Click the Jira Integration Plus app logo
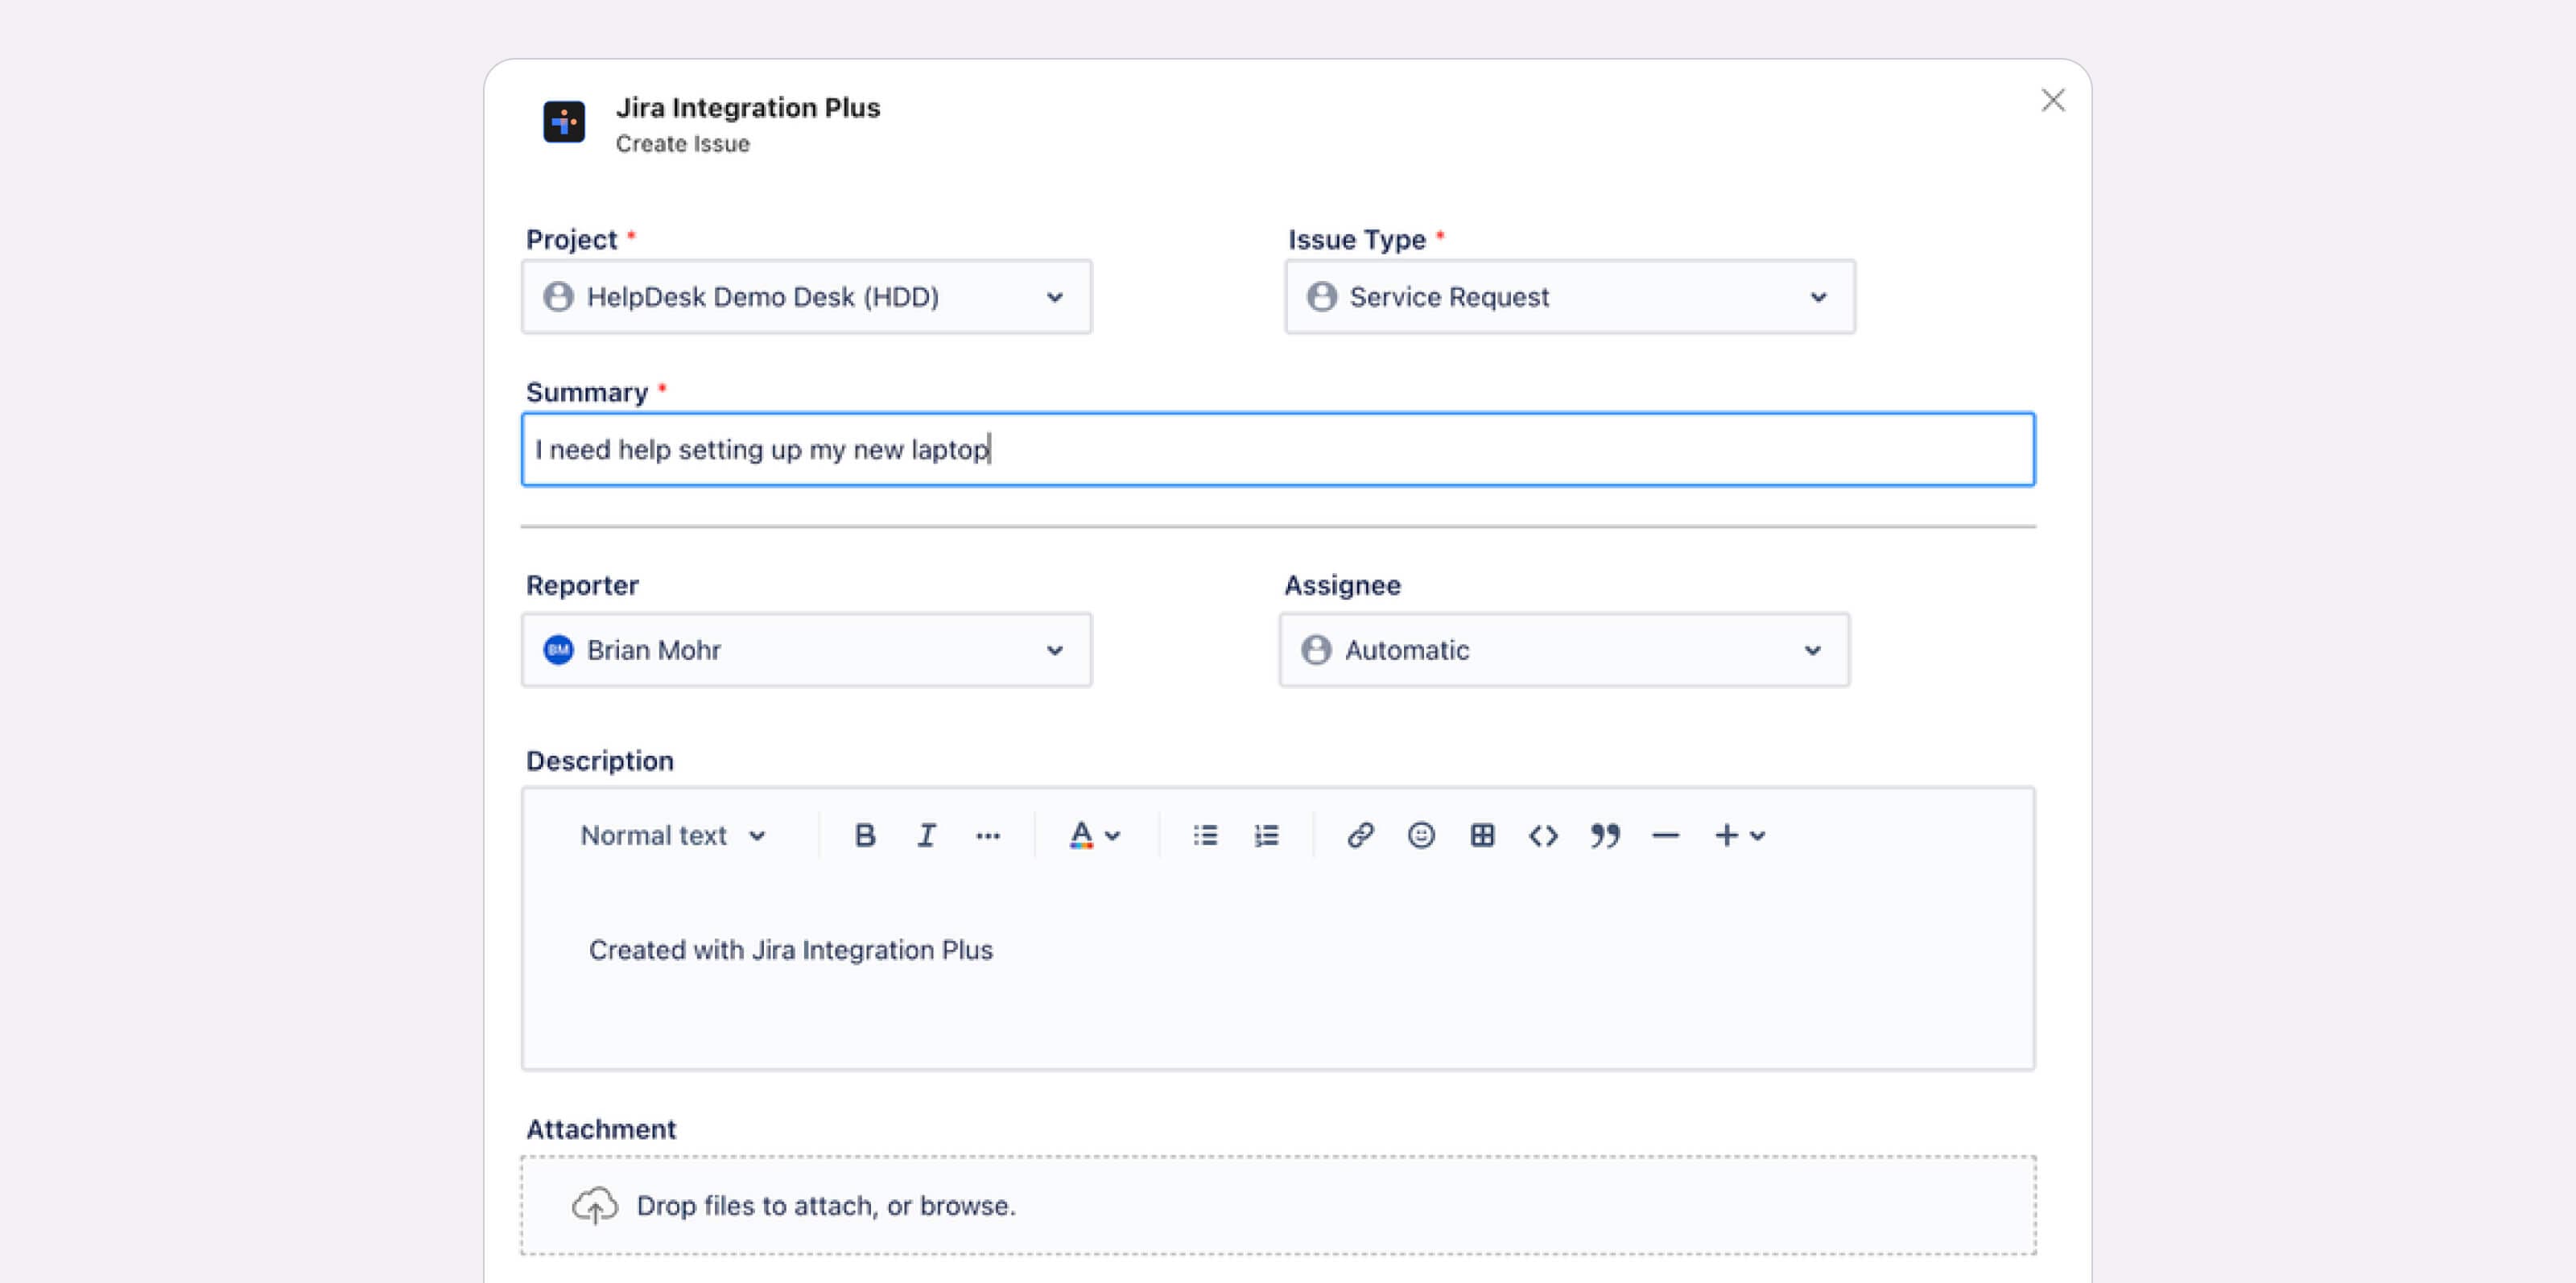Screen dimensions: 2576x1283 point(564,122)
